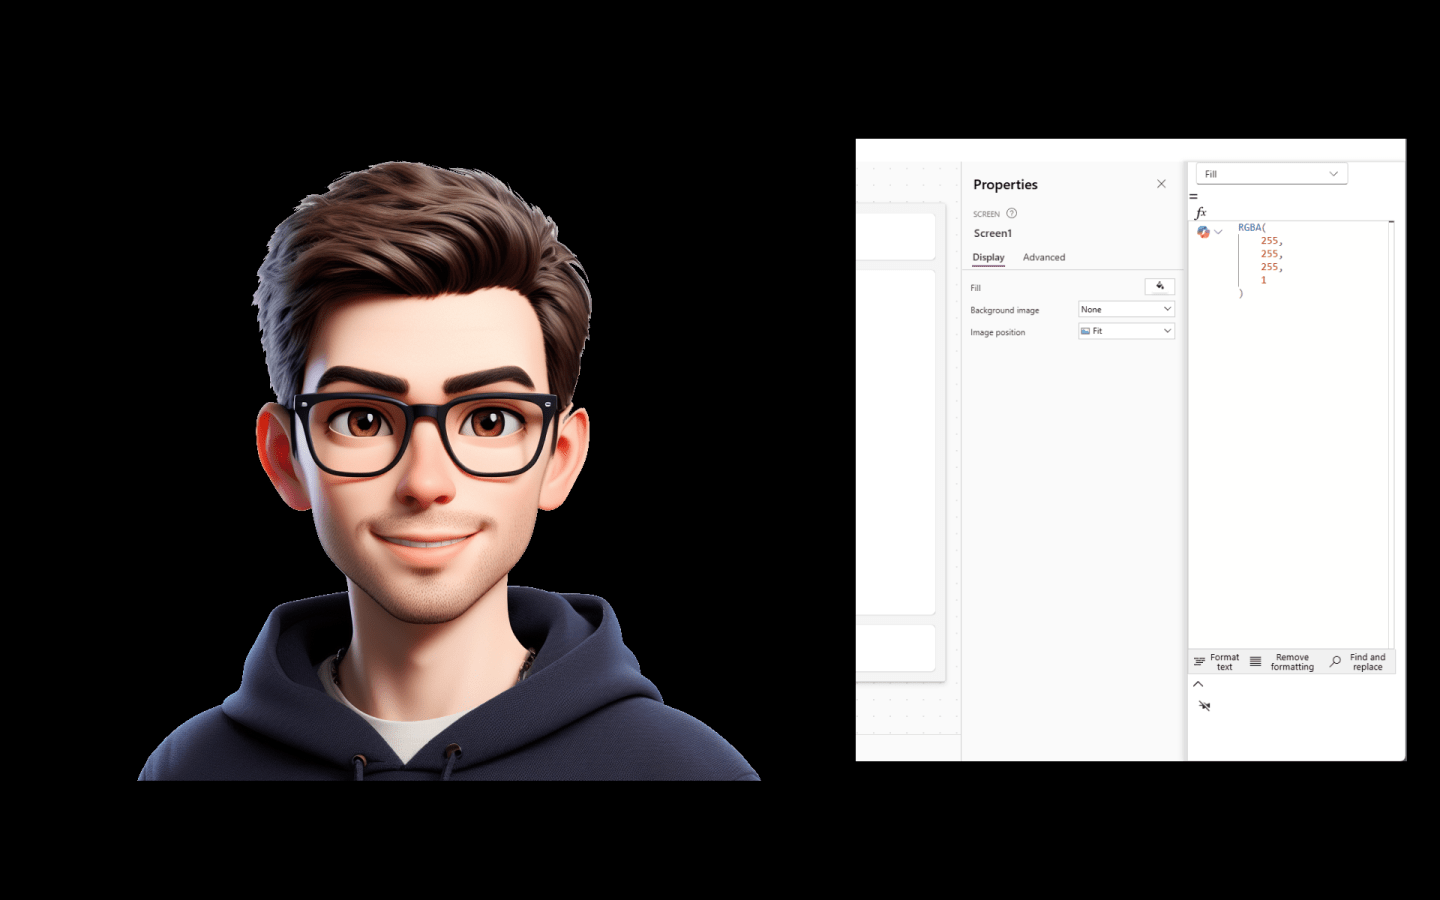Open the Image position Fit dropdown
Screen dimensions: 1440x900
pyautogui.click(x=1126, y=331)
